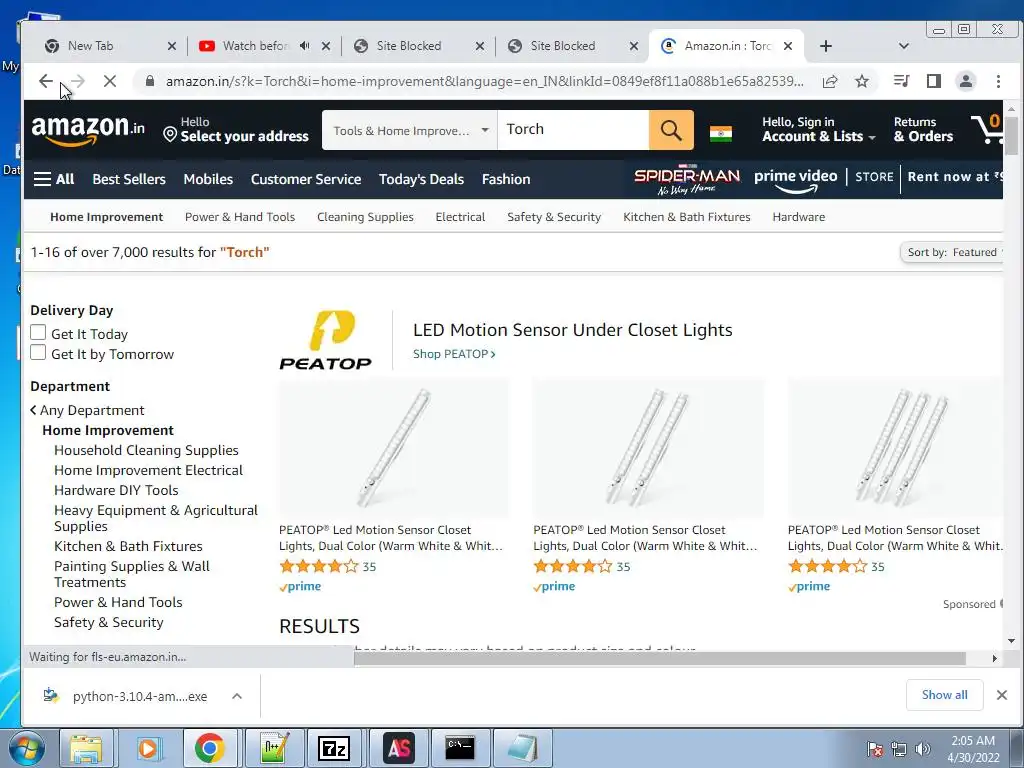Stop loading the page
This screenshot has width=1024, height=768.
click(x=110, y=81)
